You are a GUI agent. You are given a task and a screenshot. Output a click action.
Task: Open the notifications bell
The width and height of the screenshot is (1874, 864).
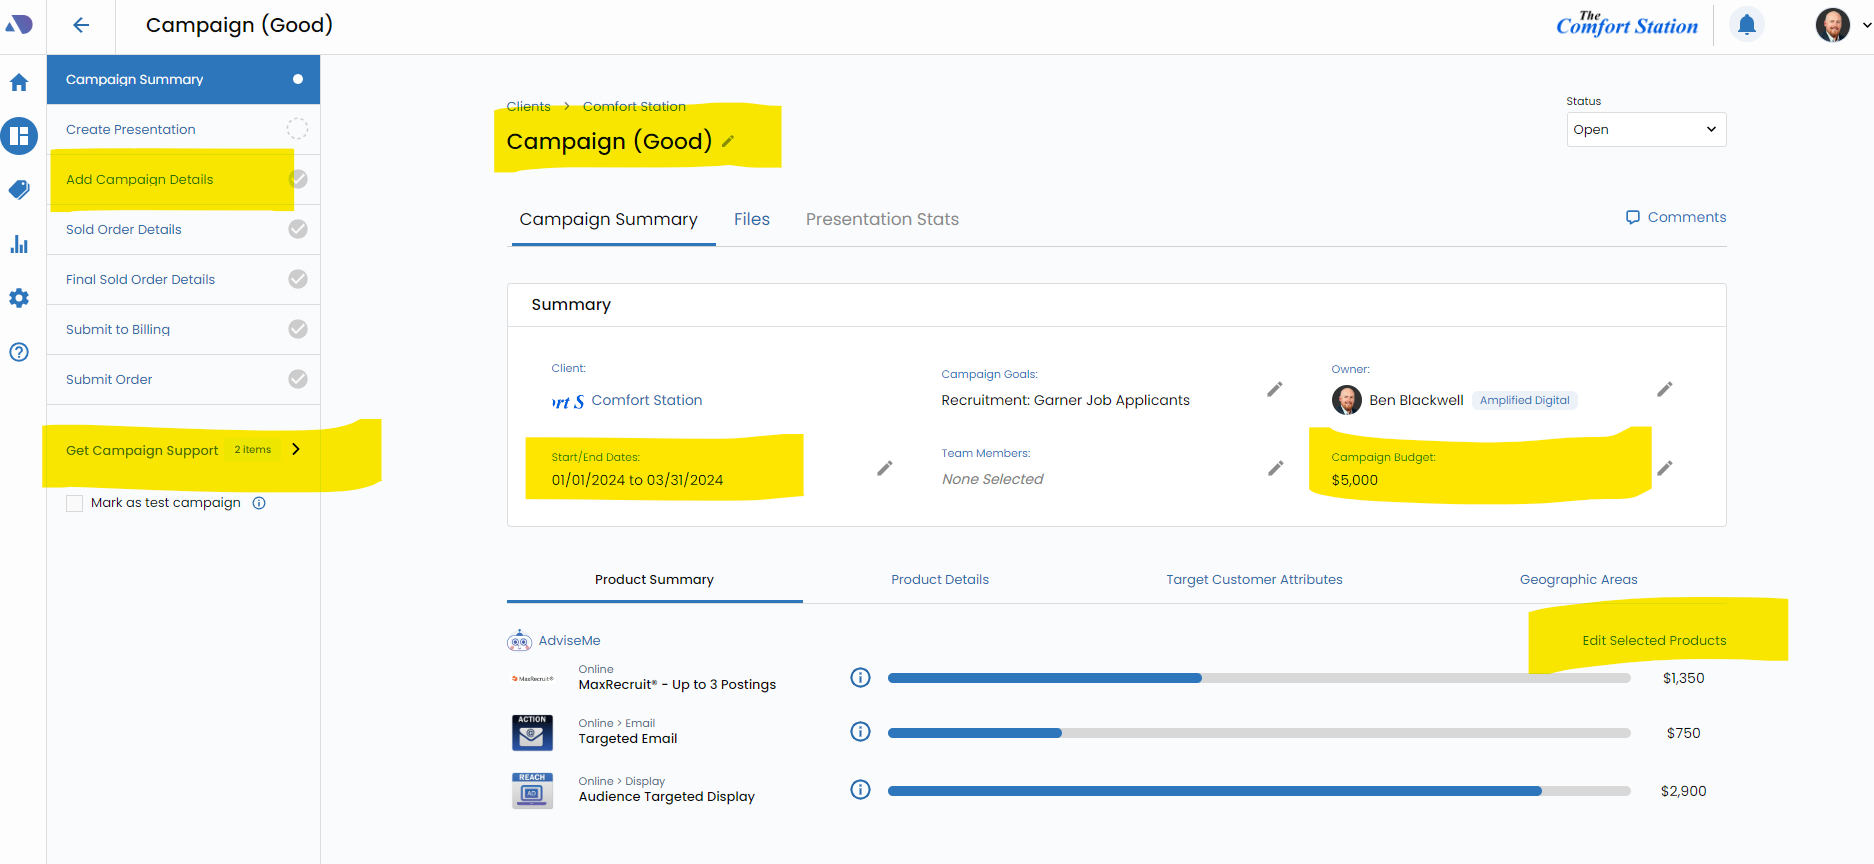1746,25
